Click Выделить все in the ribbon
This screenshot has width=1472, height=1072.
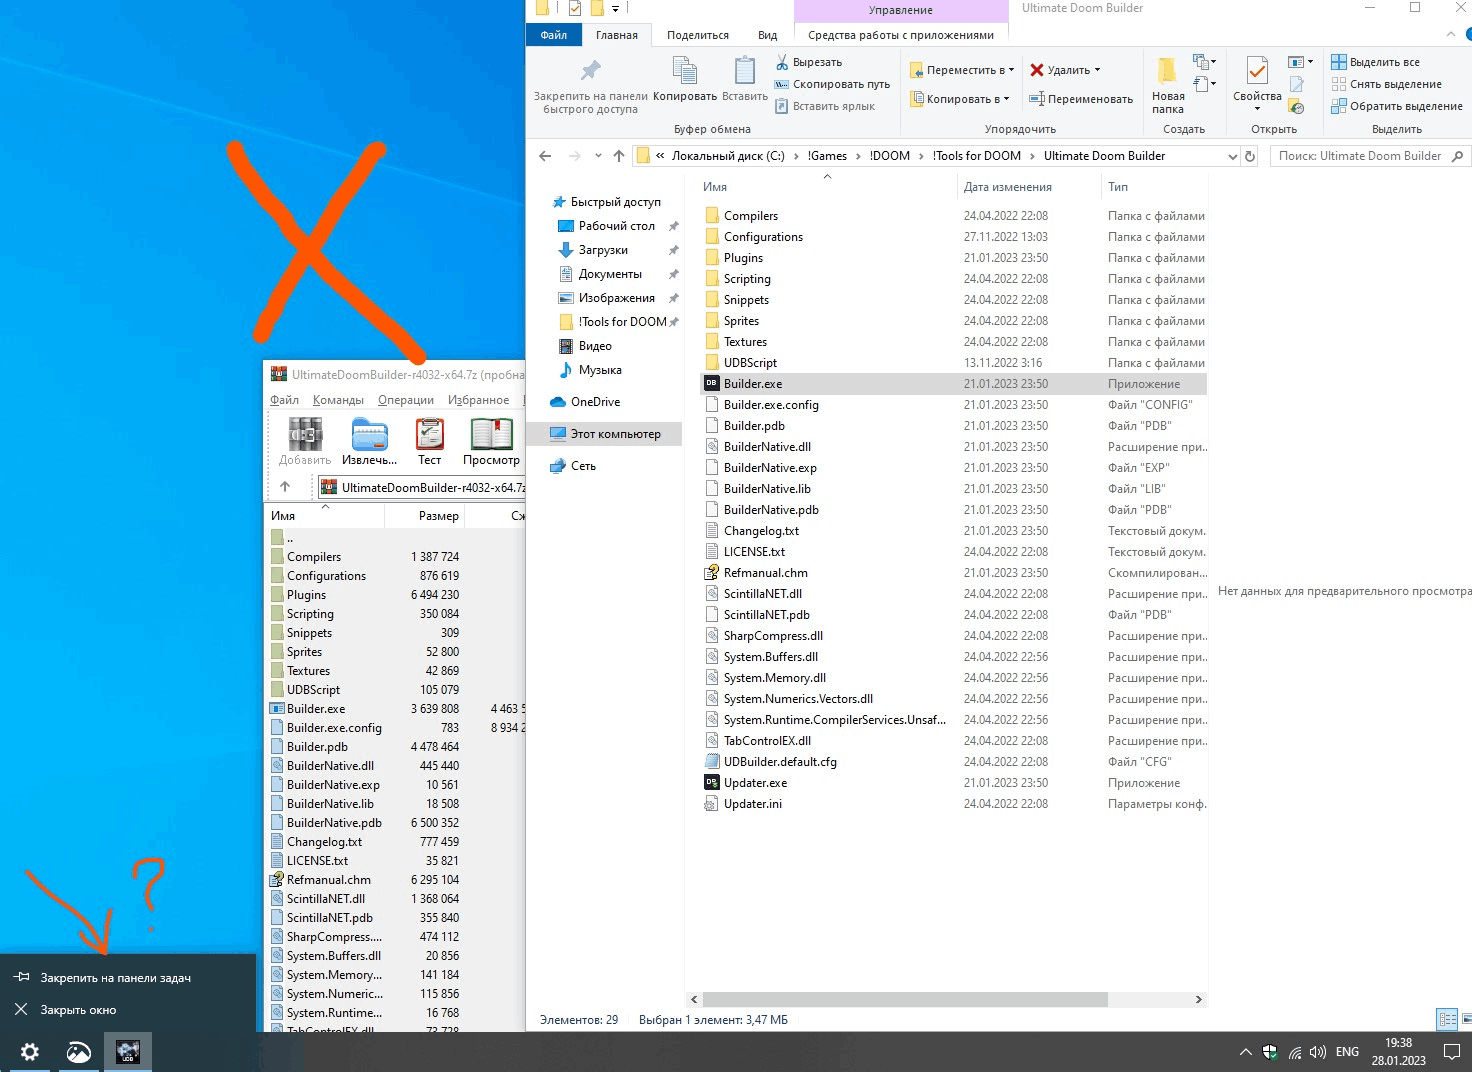(x=1376, y=62)
